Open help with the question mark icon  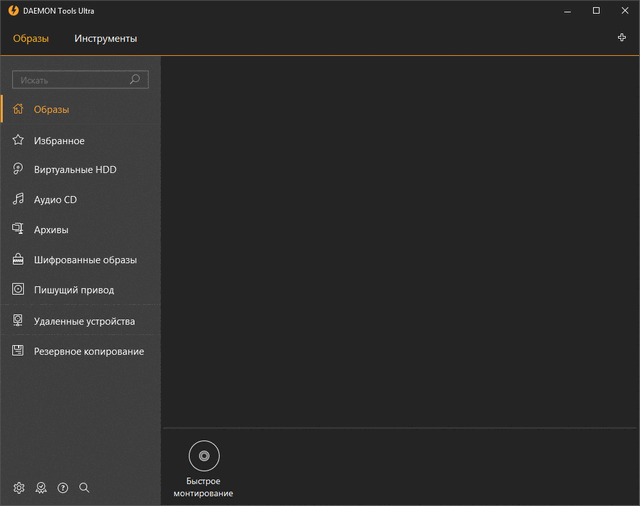point(63,488)
